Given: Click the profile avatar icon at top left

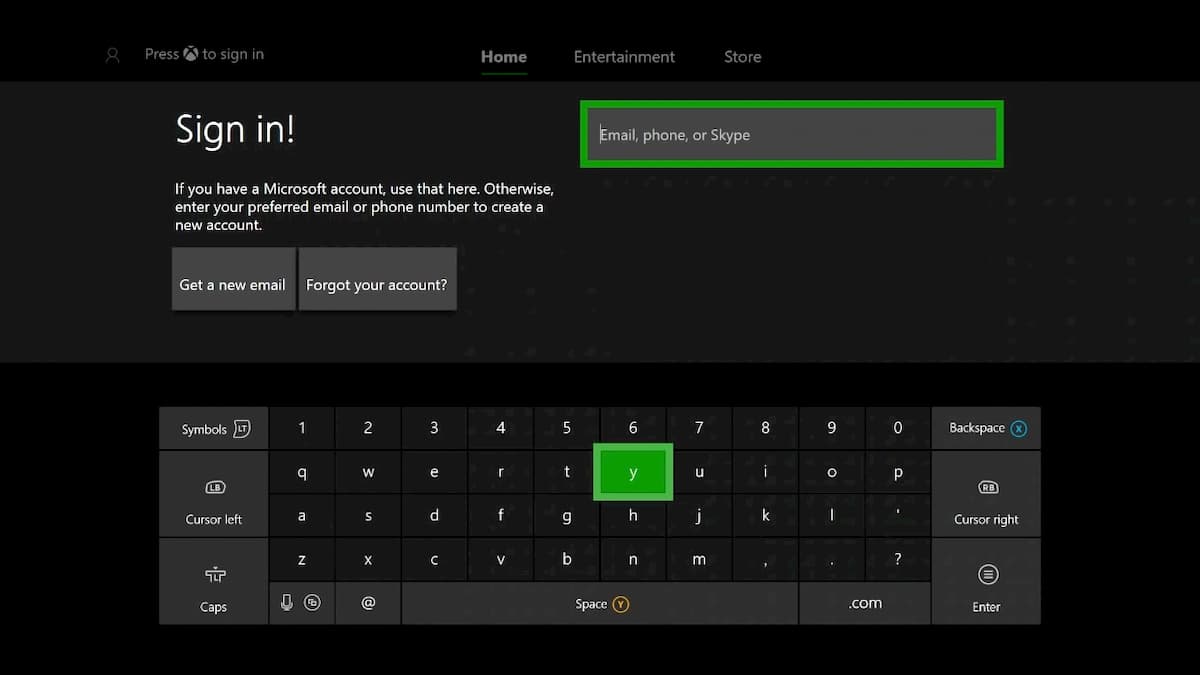Looking at the screenshot, I should click(x=112, y=56).
